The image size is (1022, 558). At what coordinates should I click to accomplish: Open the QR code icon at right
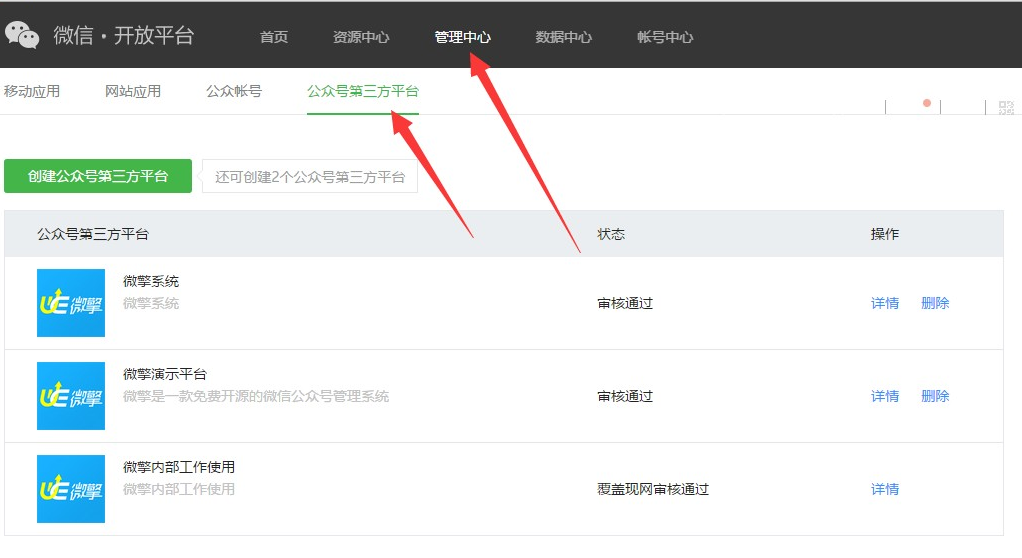pyautogui.click(x=1006, y=108)
